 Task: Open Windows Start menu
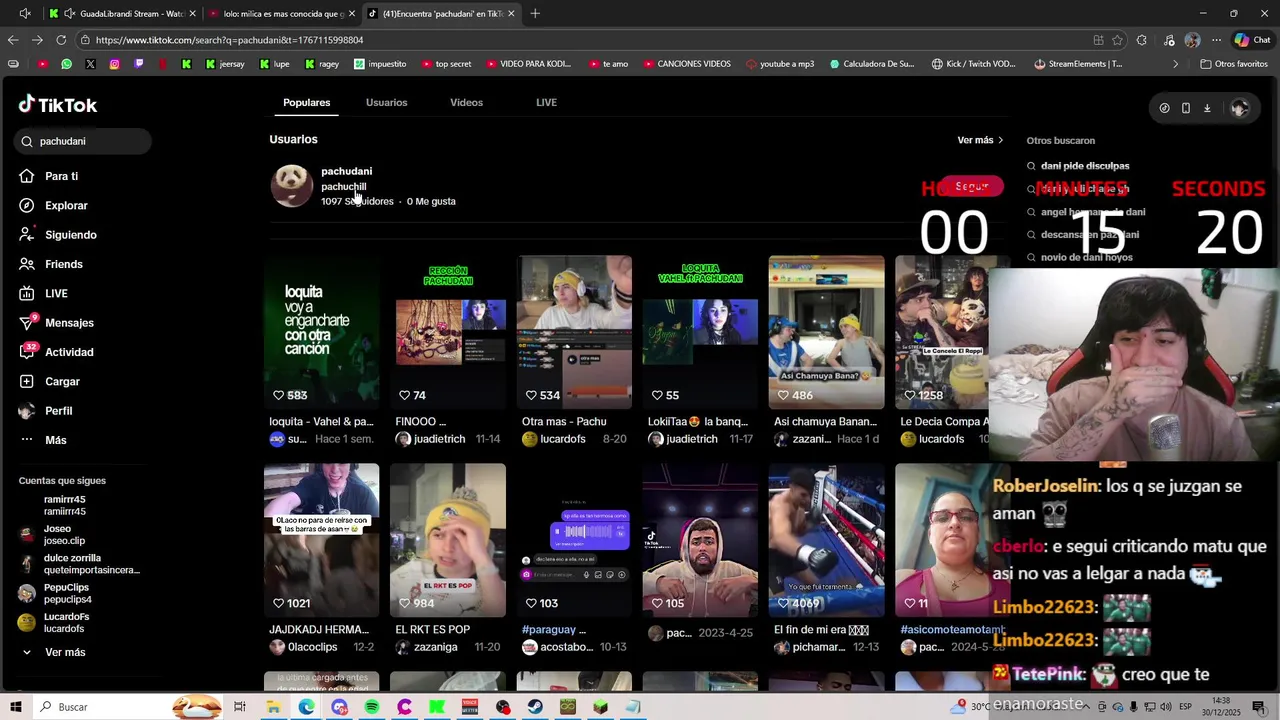(x=16, y=707)
